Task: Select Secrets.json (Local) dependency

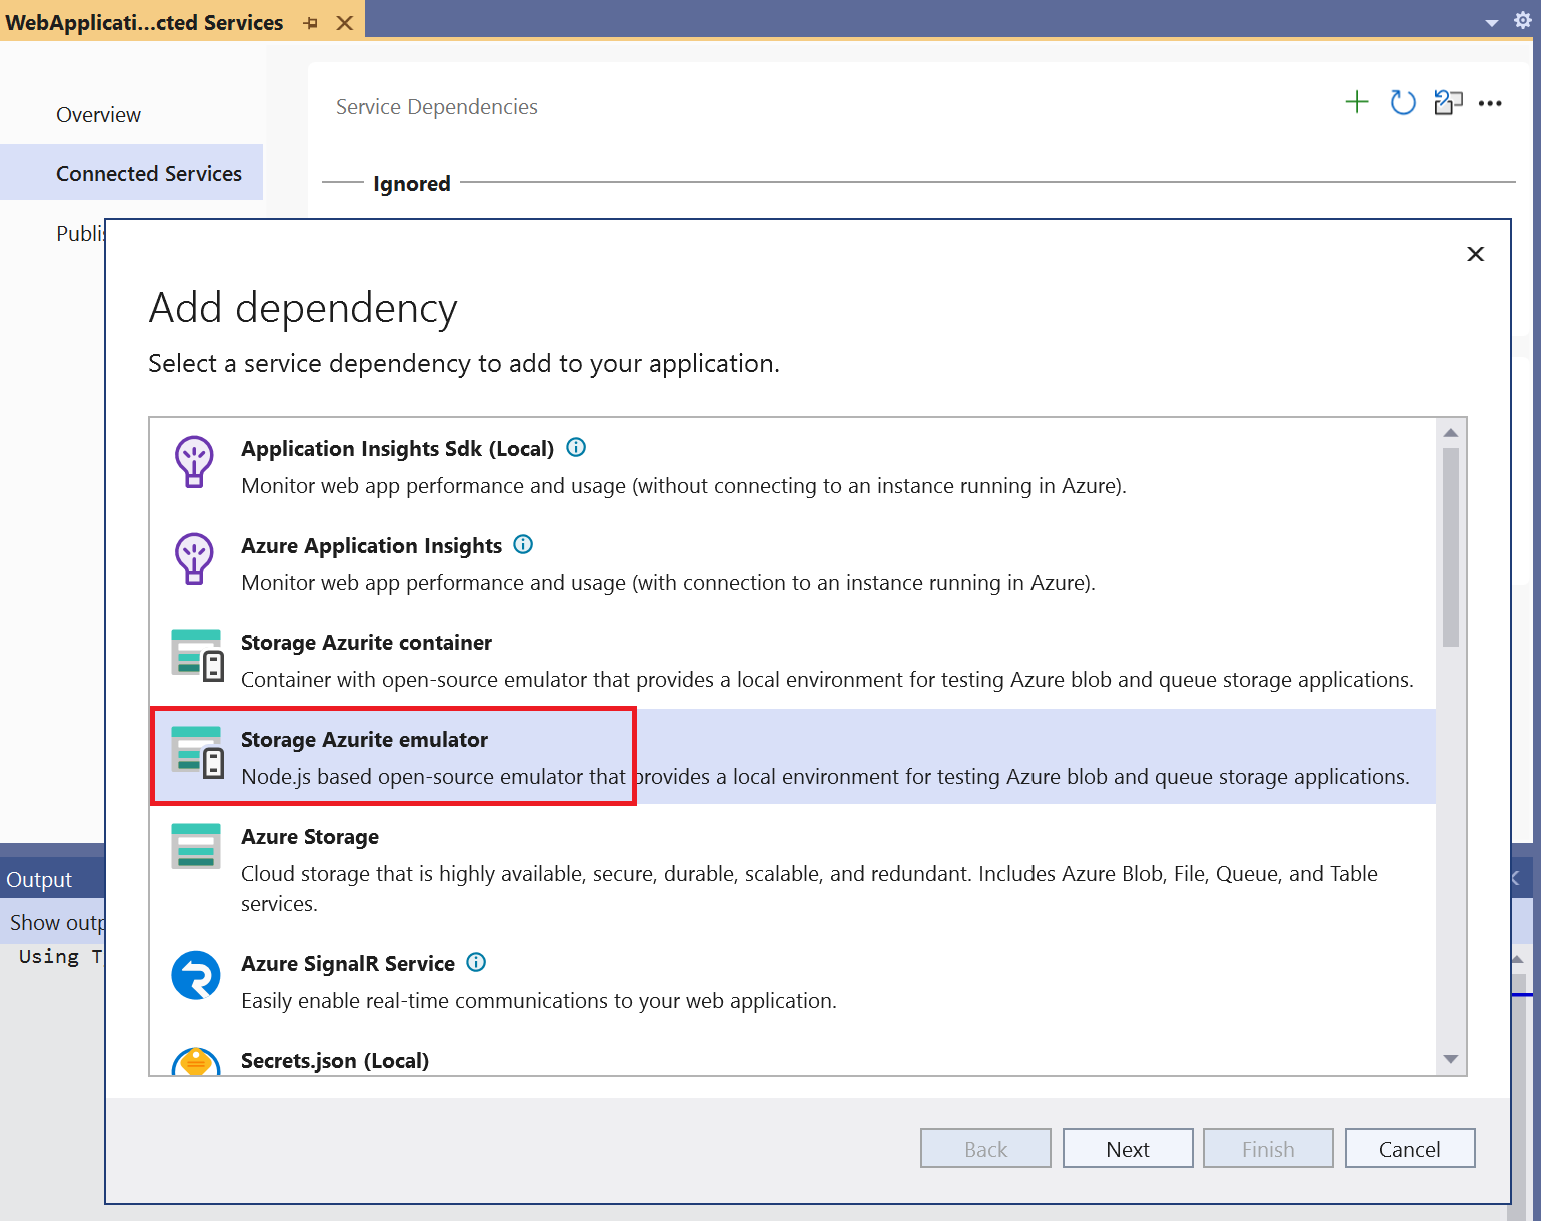Action: tap(793, 1053)
